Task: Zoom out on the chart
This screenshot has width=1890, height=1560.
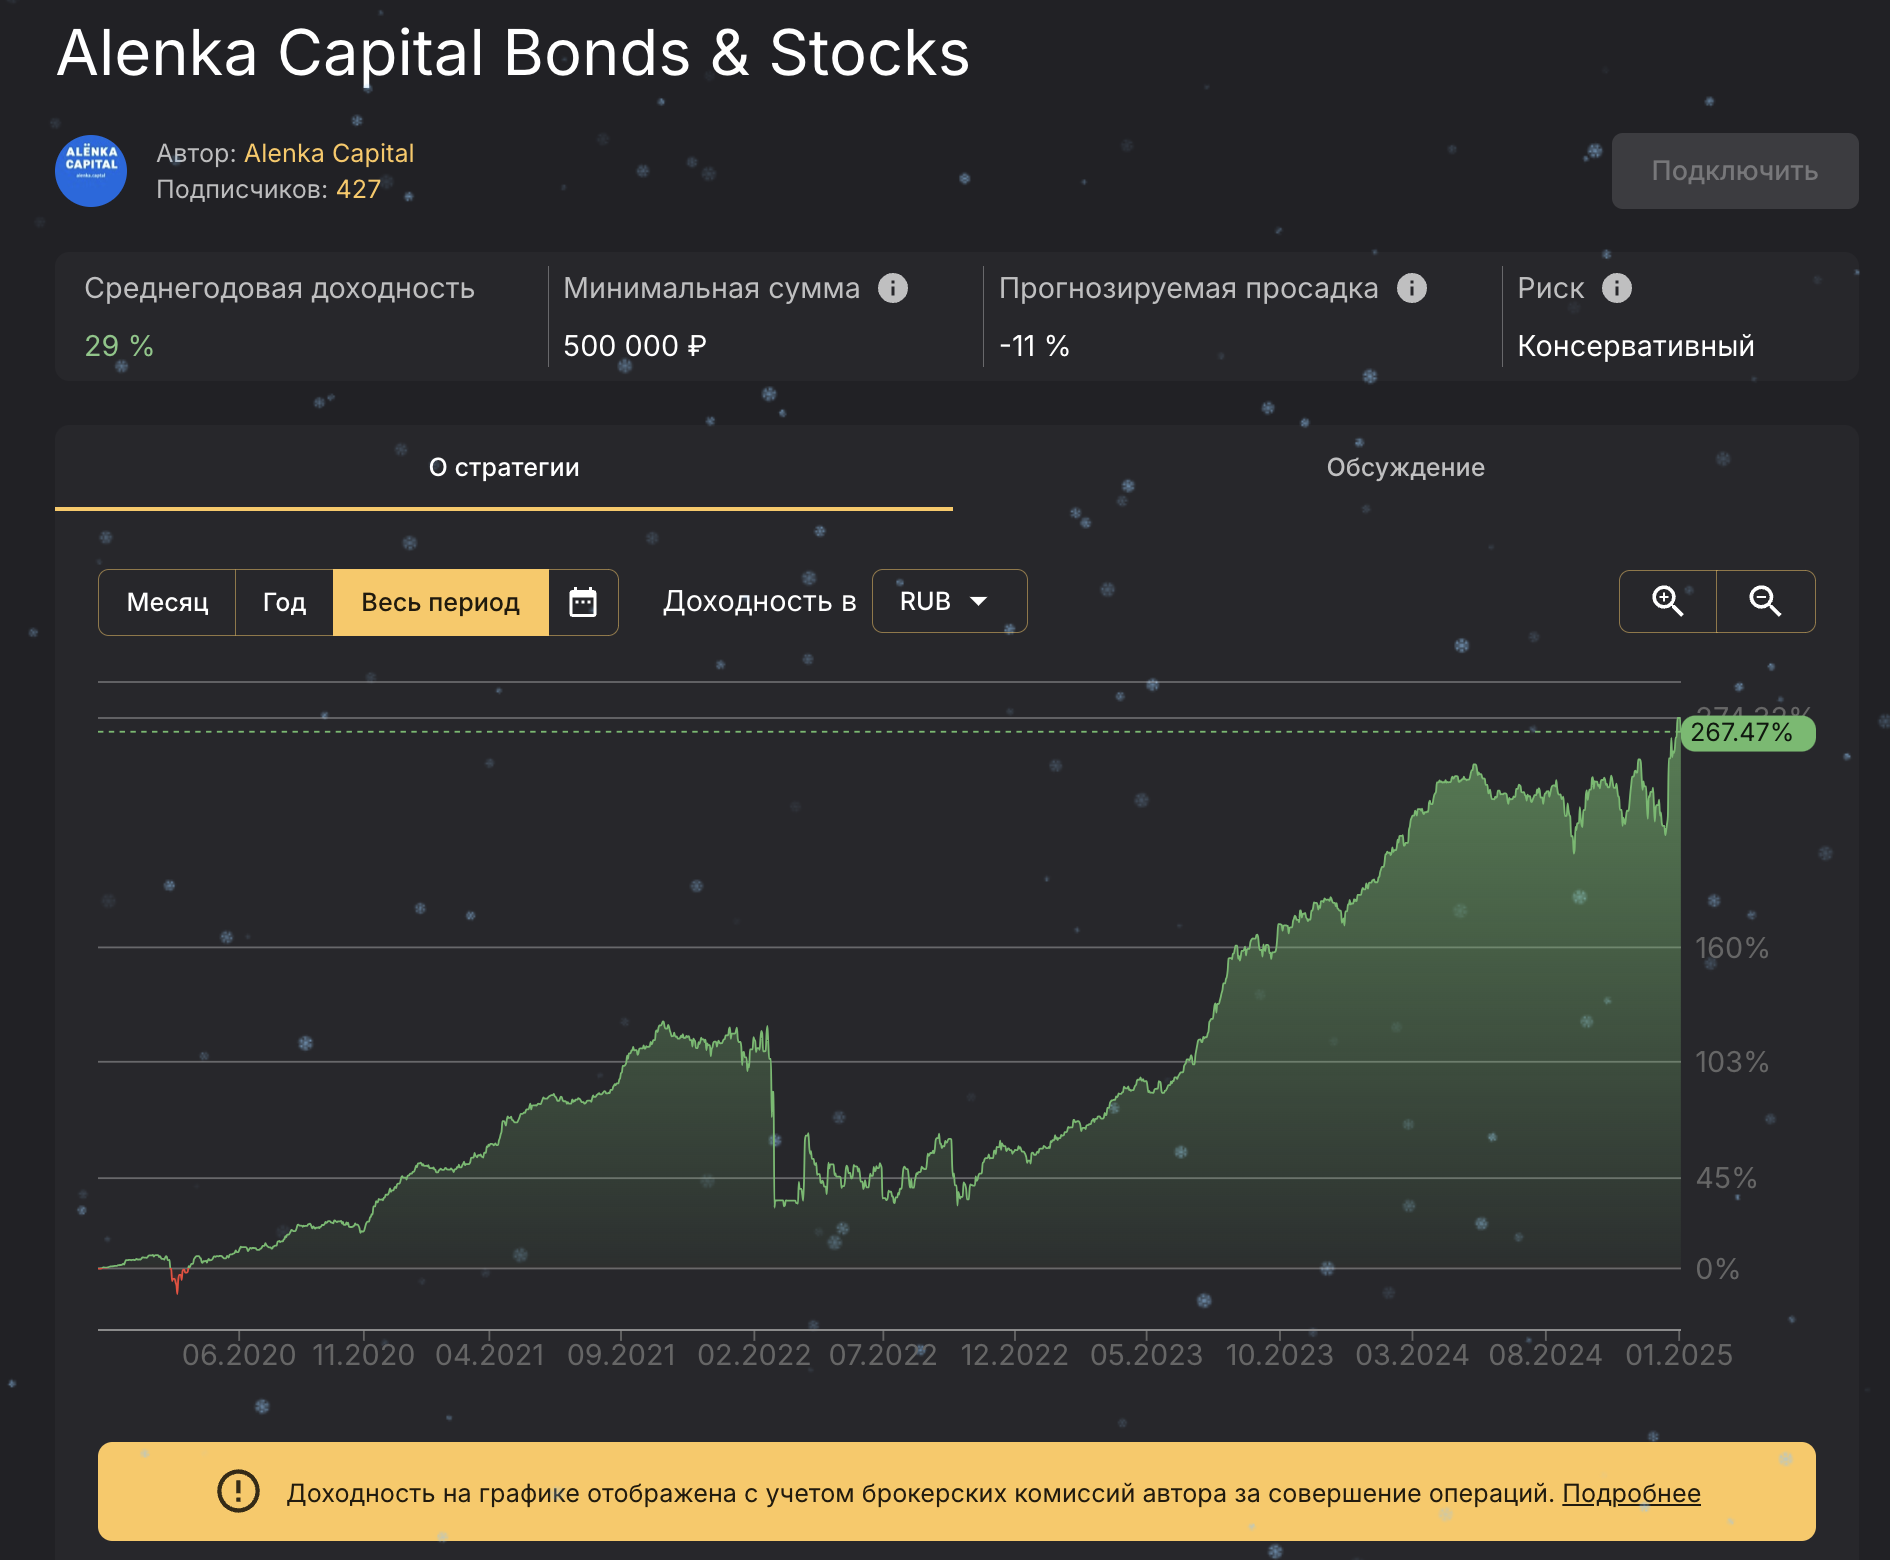Action: 1765,601
